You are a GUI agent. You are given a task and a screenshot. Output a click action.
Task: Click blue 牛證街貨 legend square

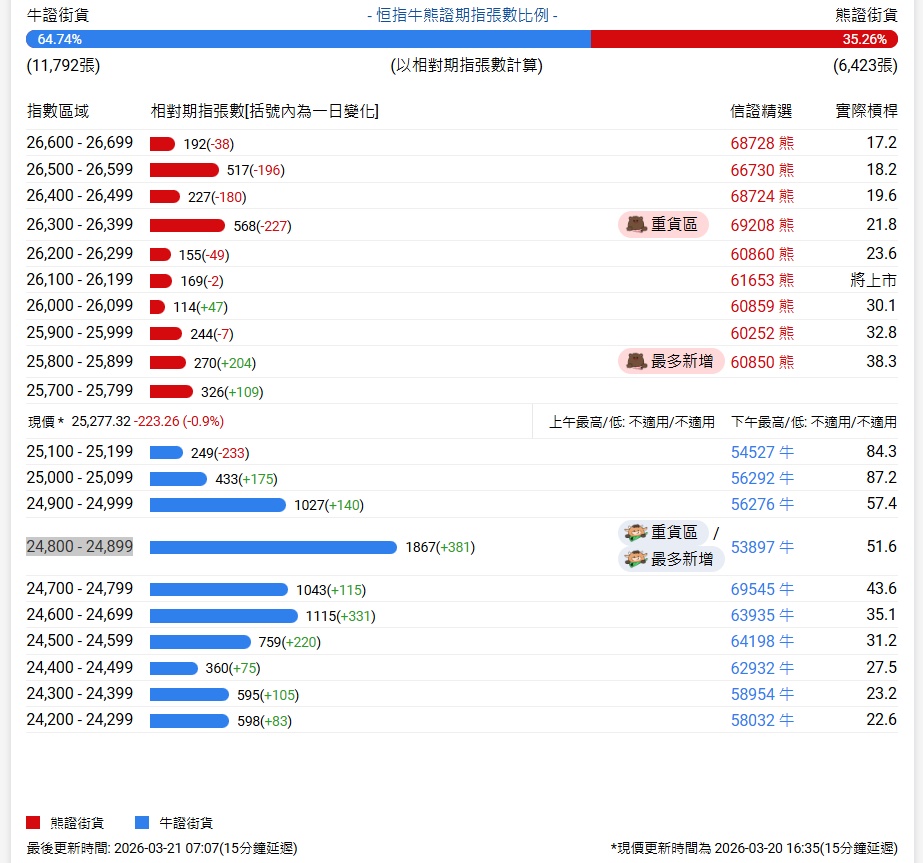pyautogui.click(x=142, y=822)
